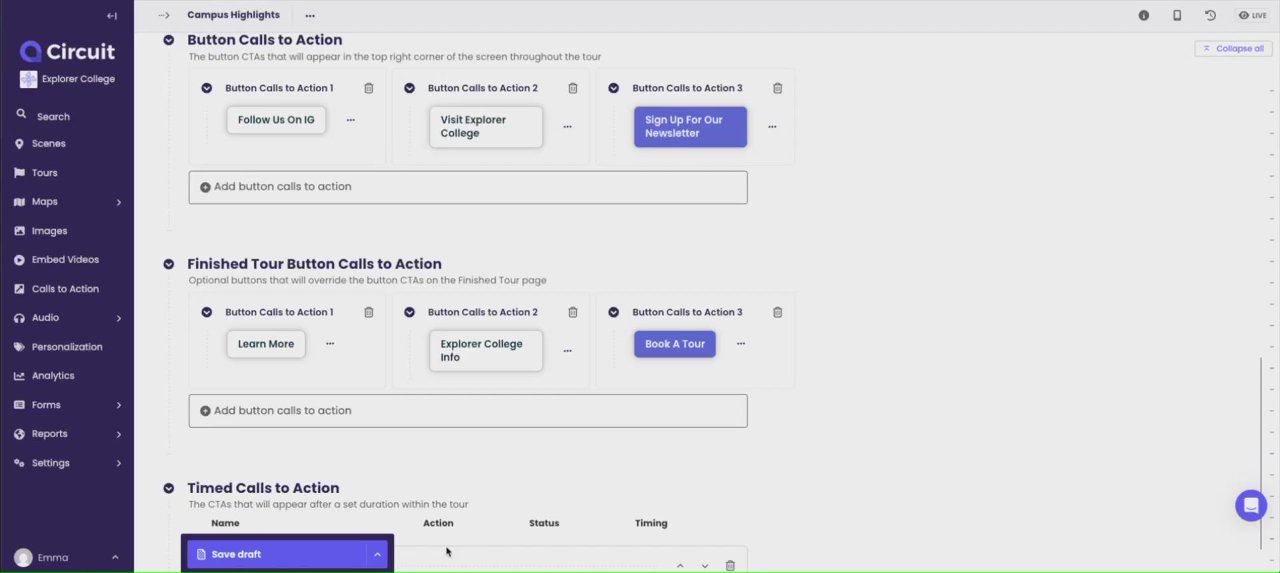
Task: Open options for Book A Tour
Action: click(x=741, y=344)
